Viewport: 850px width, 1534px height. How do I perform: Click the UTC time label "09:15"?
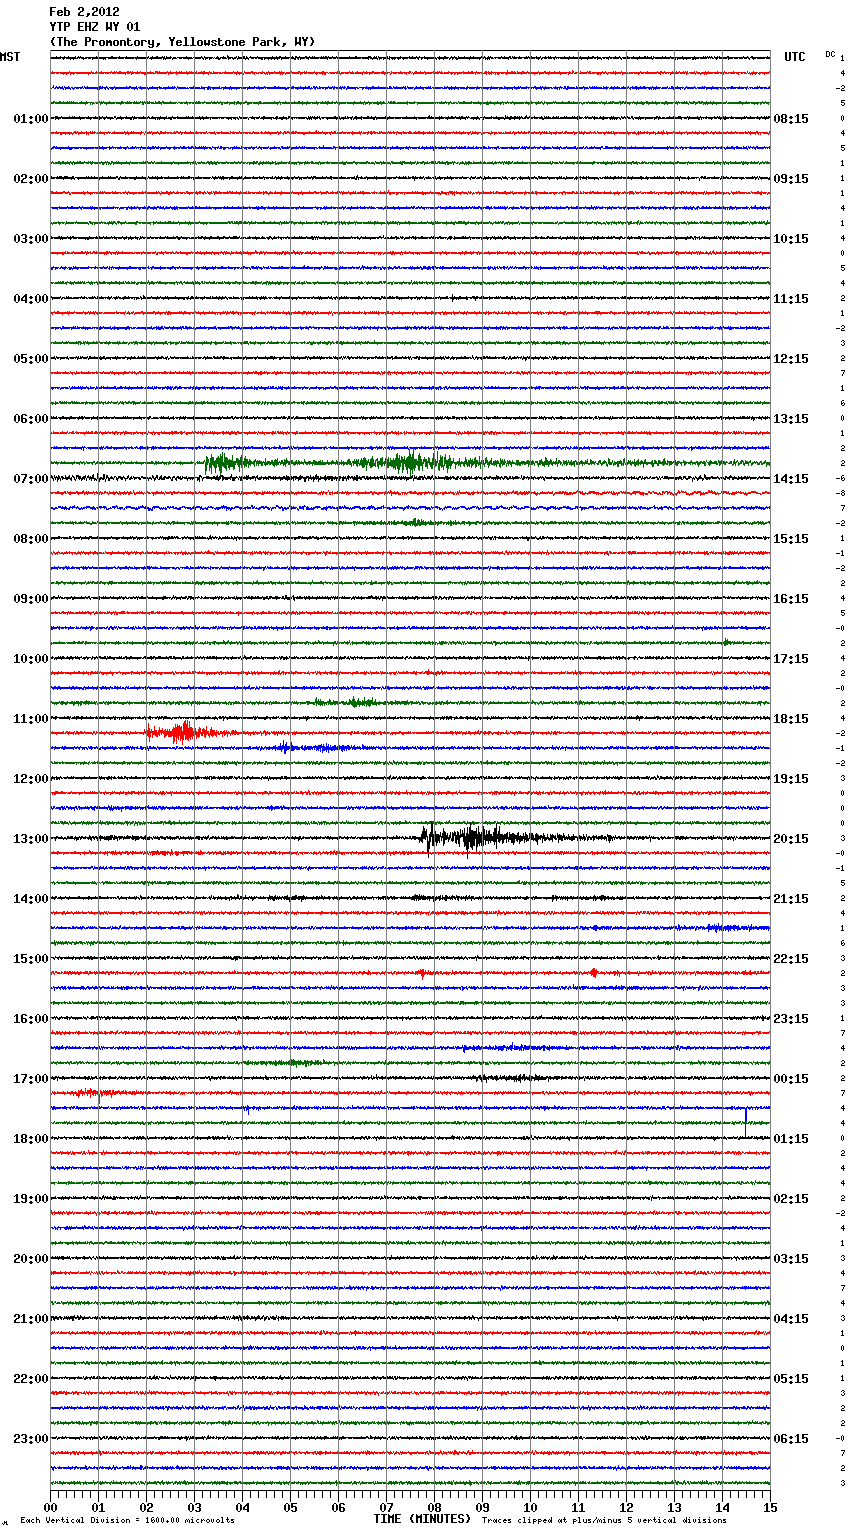791,179
